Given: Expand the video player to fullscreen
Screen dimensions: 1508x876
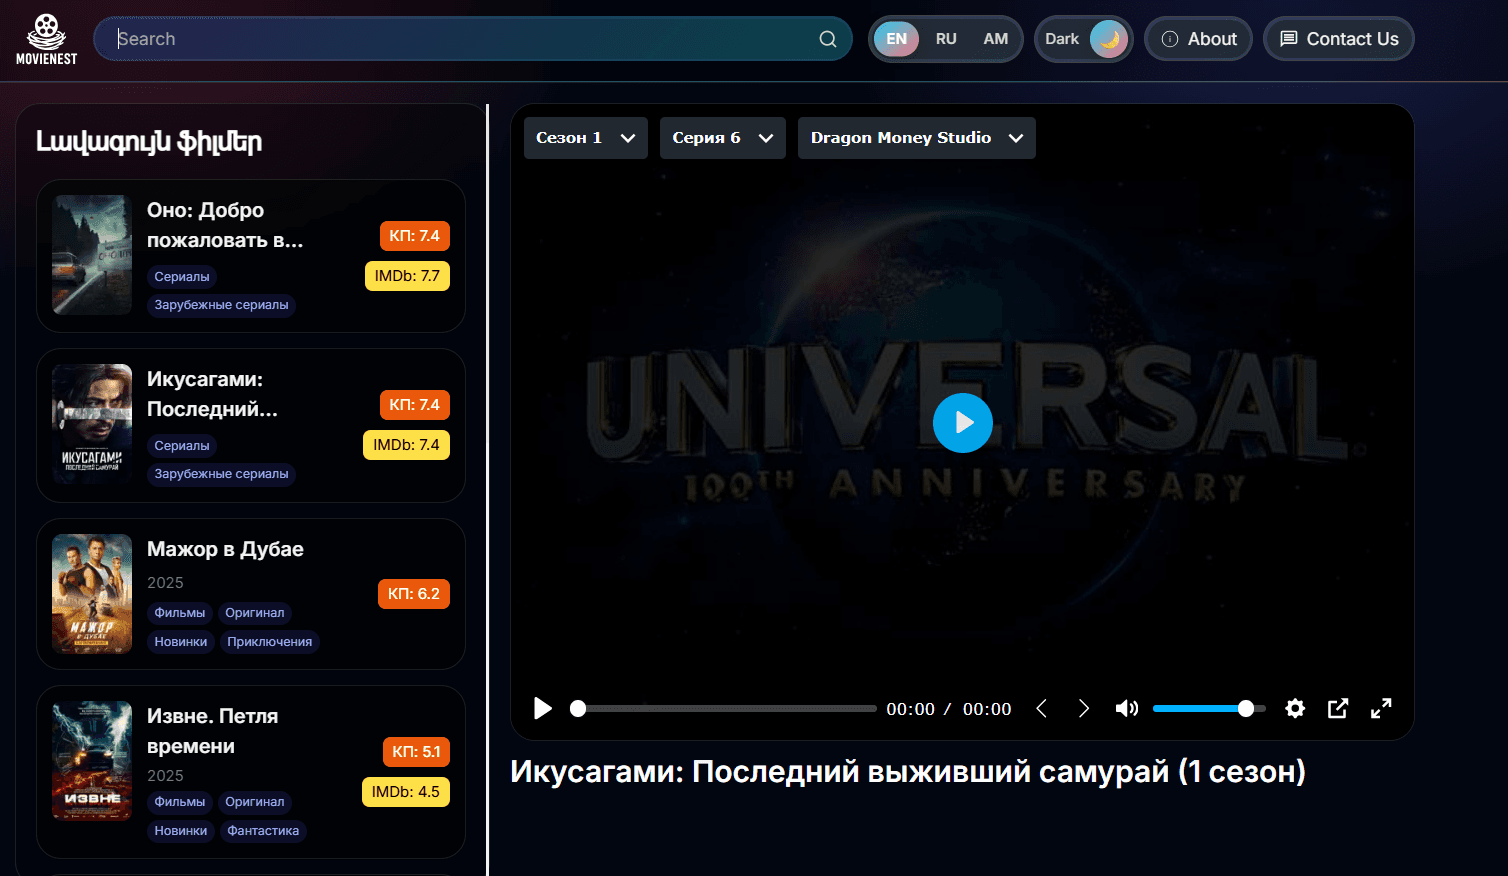Looking at the screenshot, I should pos(1381,708).
